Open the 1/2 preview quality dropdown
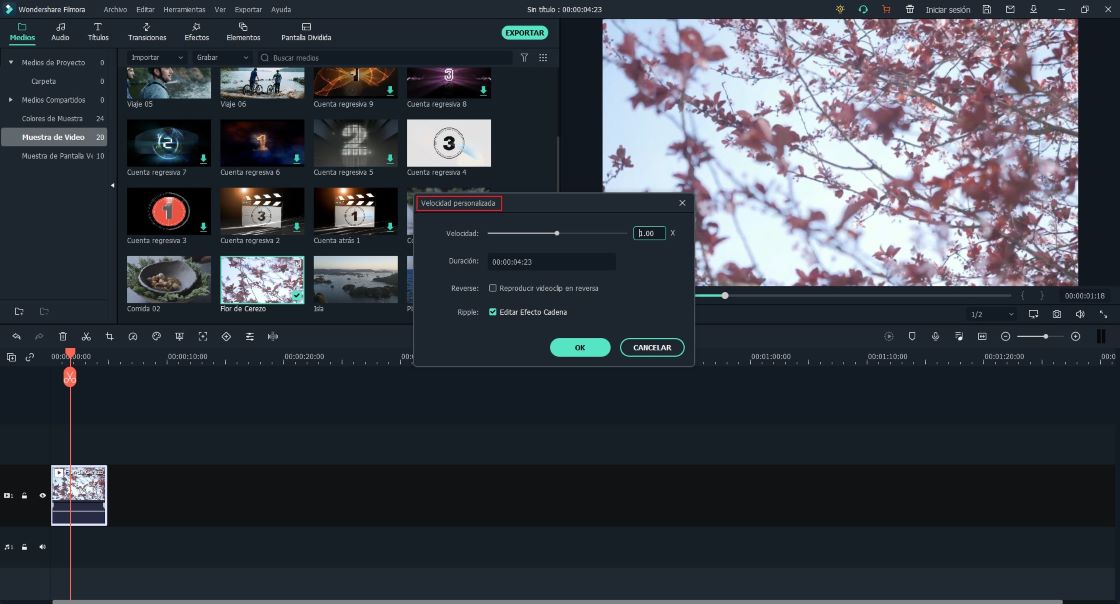1120x604 pixels. (991, 314)
